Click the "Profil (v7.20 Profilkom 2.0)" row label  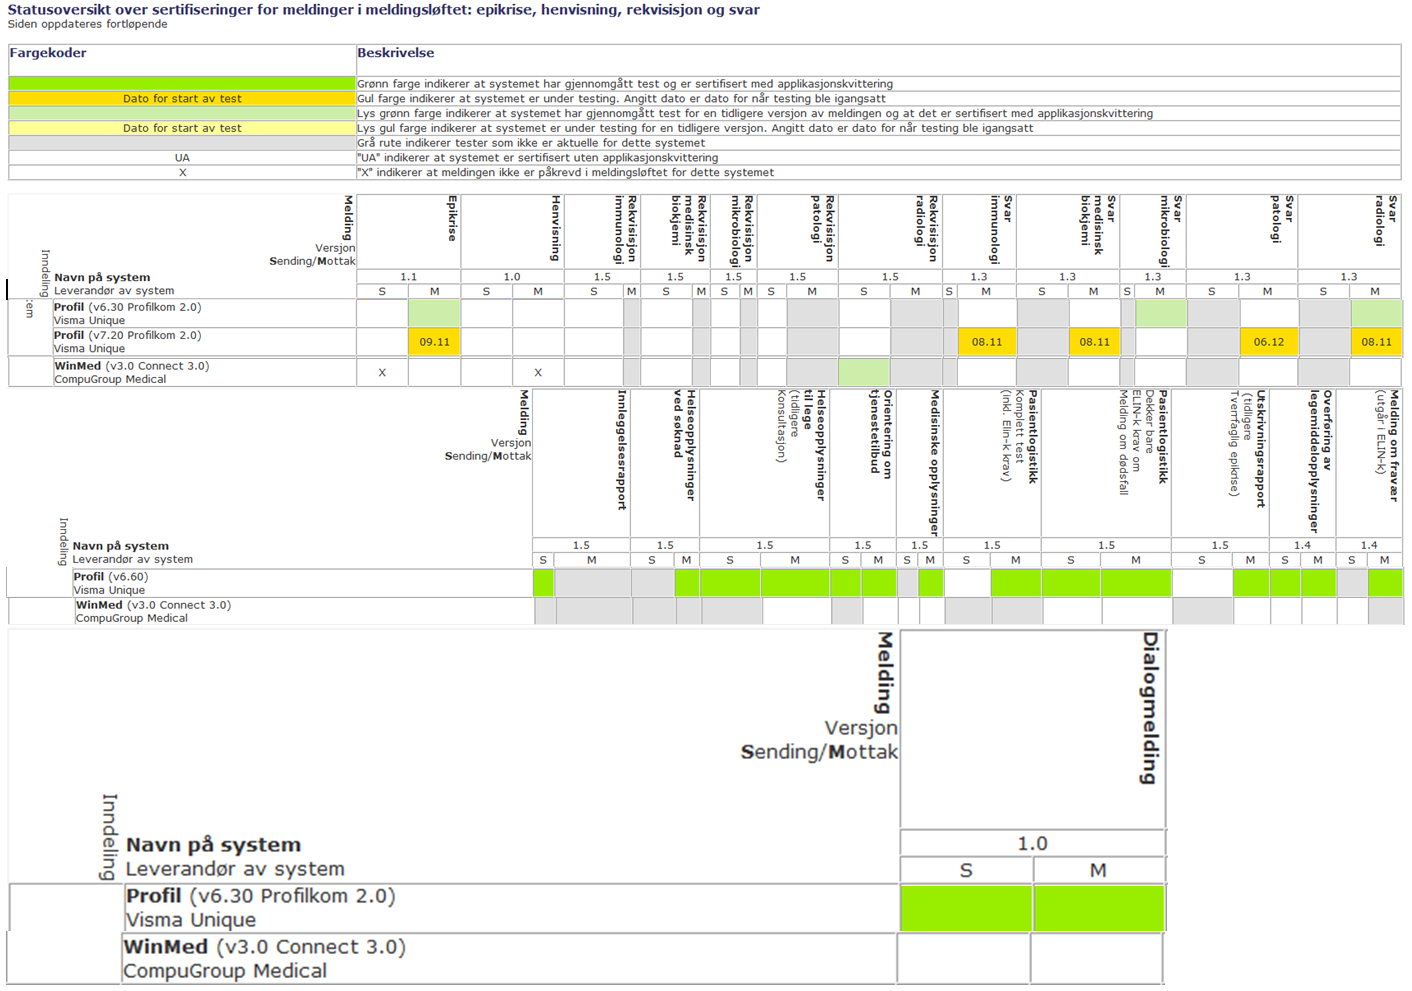pyautogui.click(x=127, y=335)
